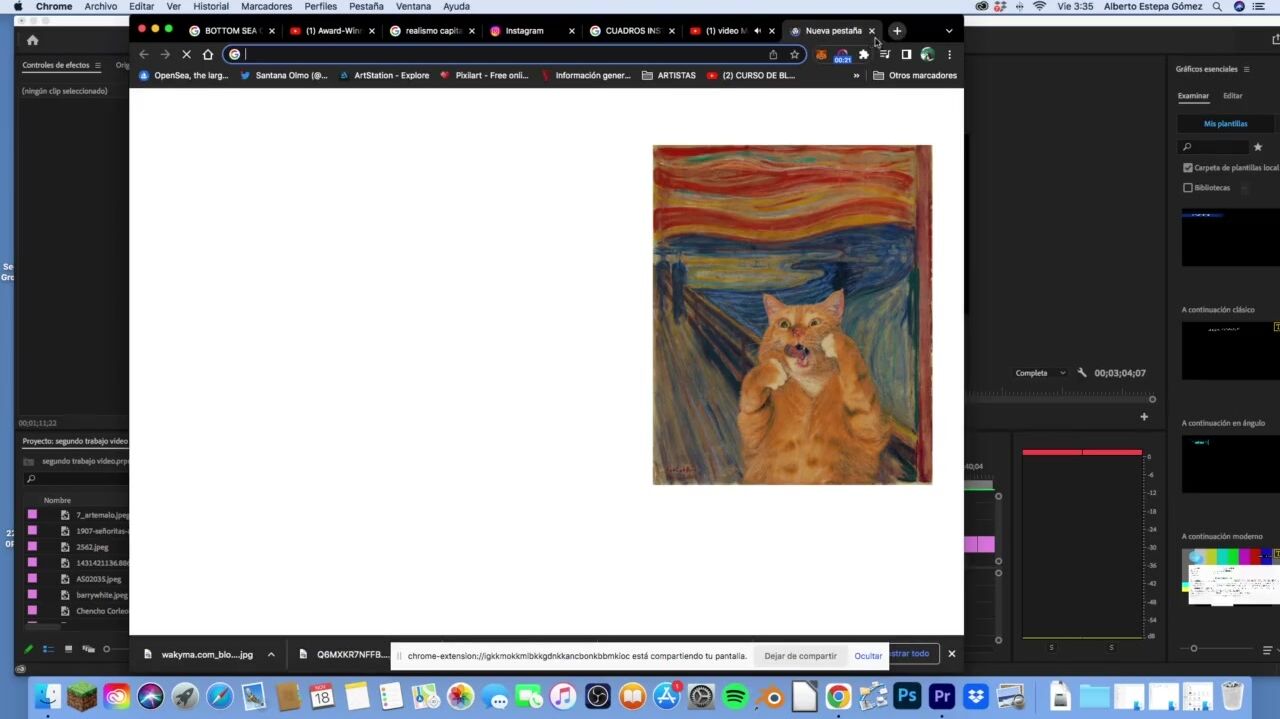Click the Chrome home button

(x=208, y=55)
